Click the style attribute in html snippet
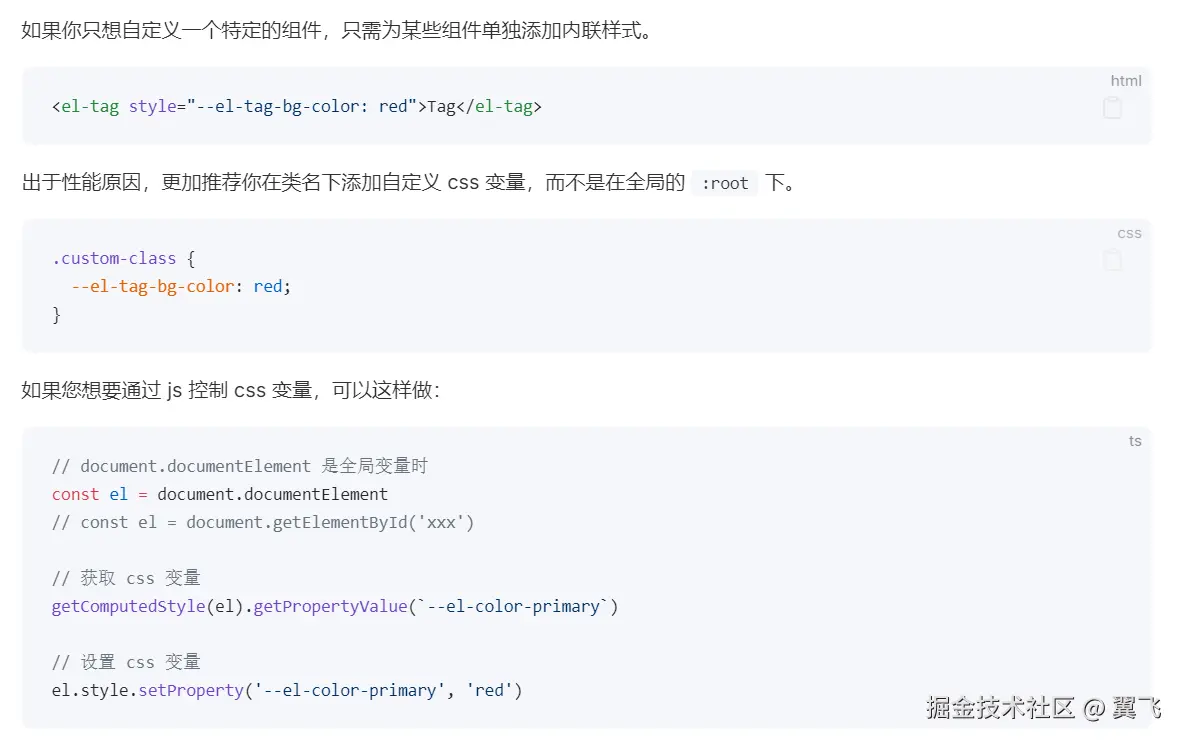 tap(153, 106)
